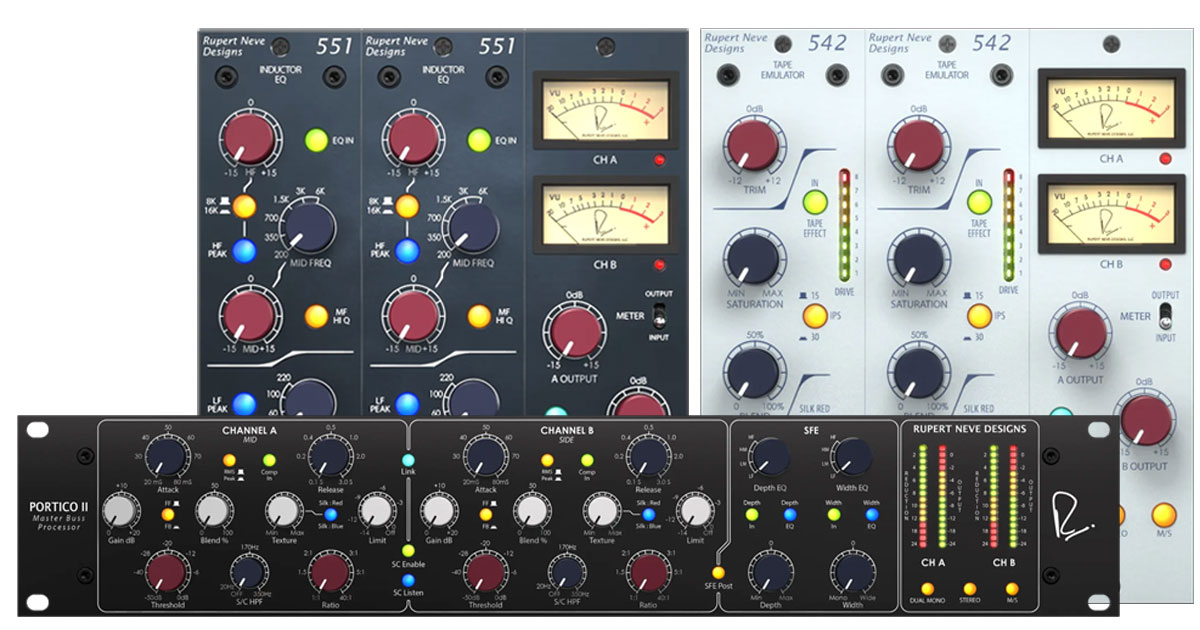Enable Channel B Comp In button
1200x630 pixels.
click(x=586, y=461)
